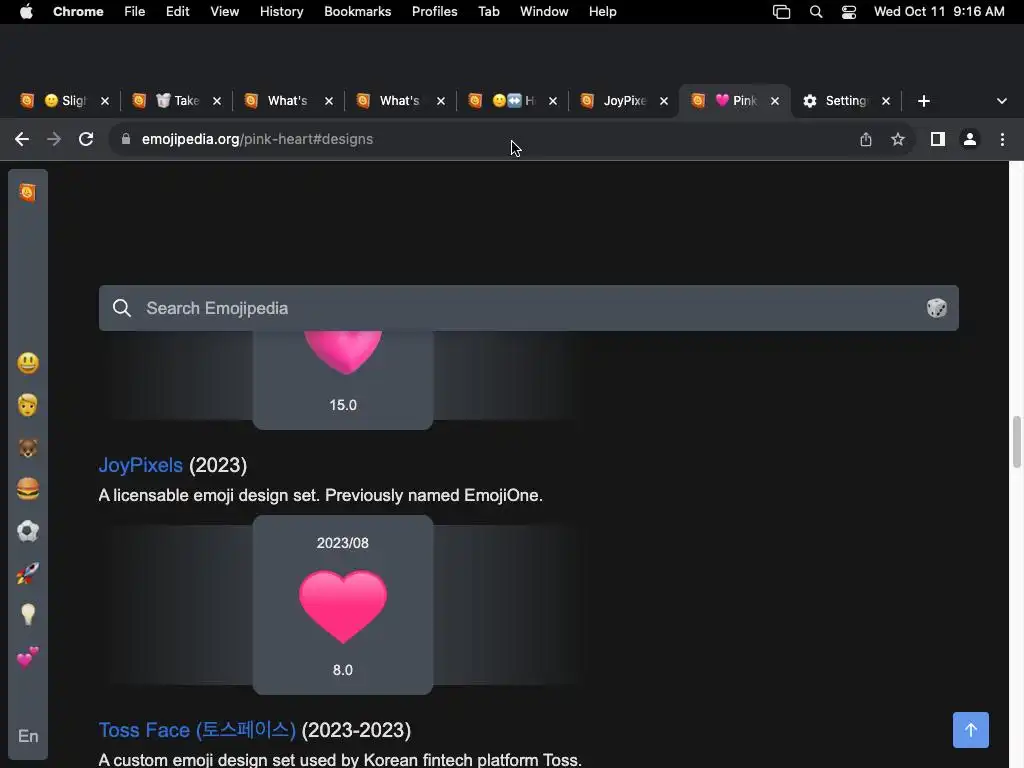The image size is (1024, 768).
Task: Open Smileys category grinning face icon
Action: pos(27,363)
